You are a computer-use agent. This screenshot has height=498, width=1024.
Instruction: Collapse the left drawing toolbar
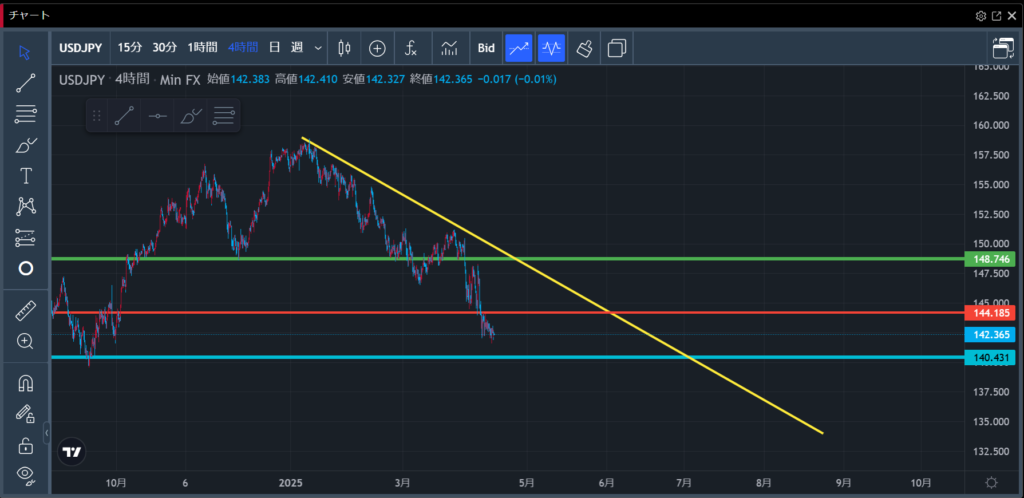[46, 432]
